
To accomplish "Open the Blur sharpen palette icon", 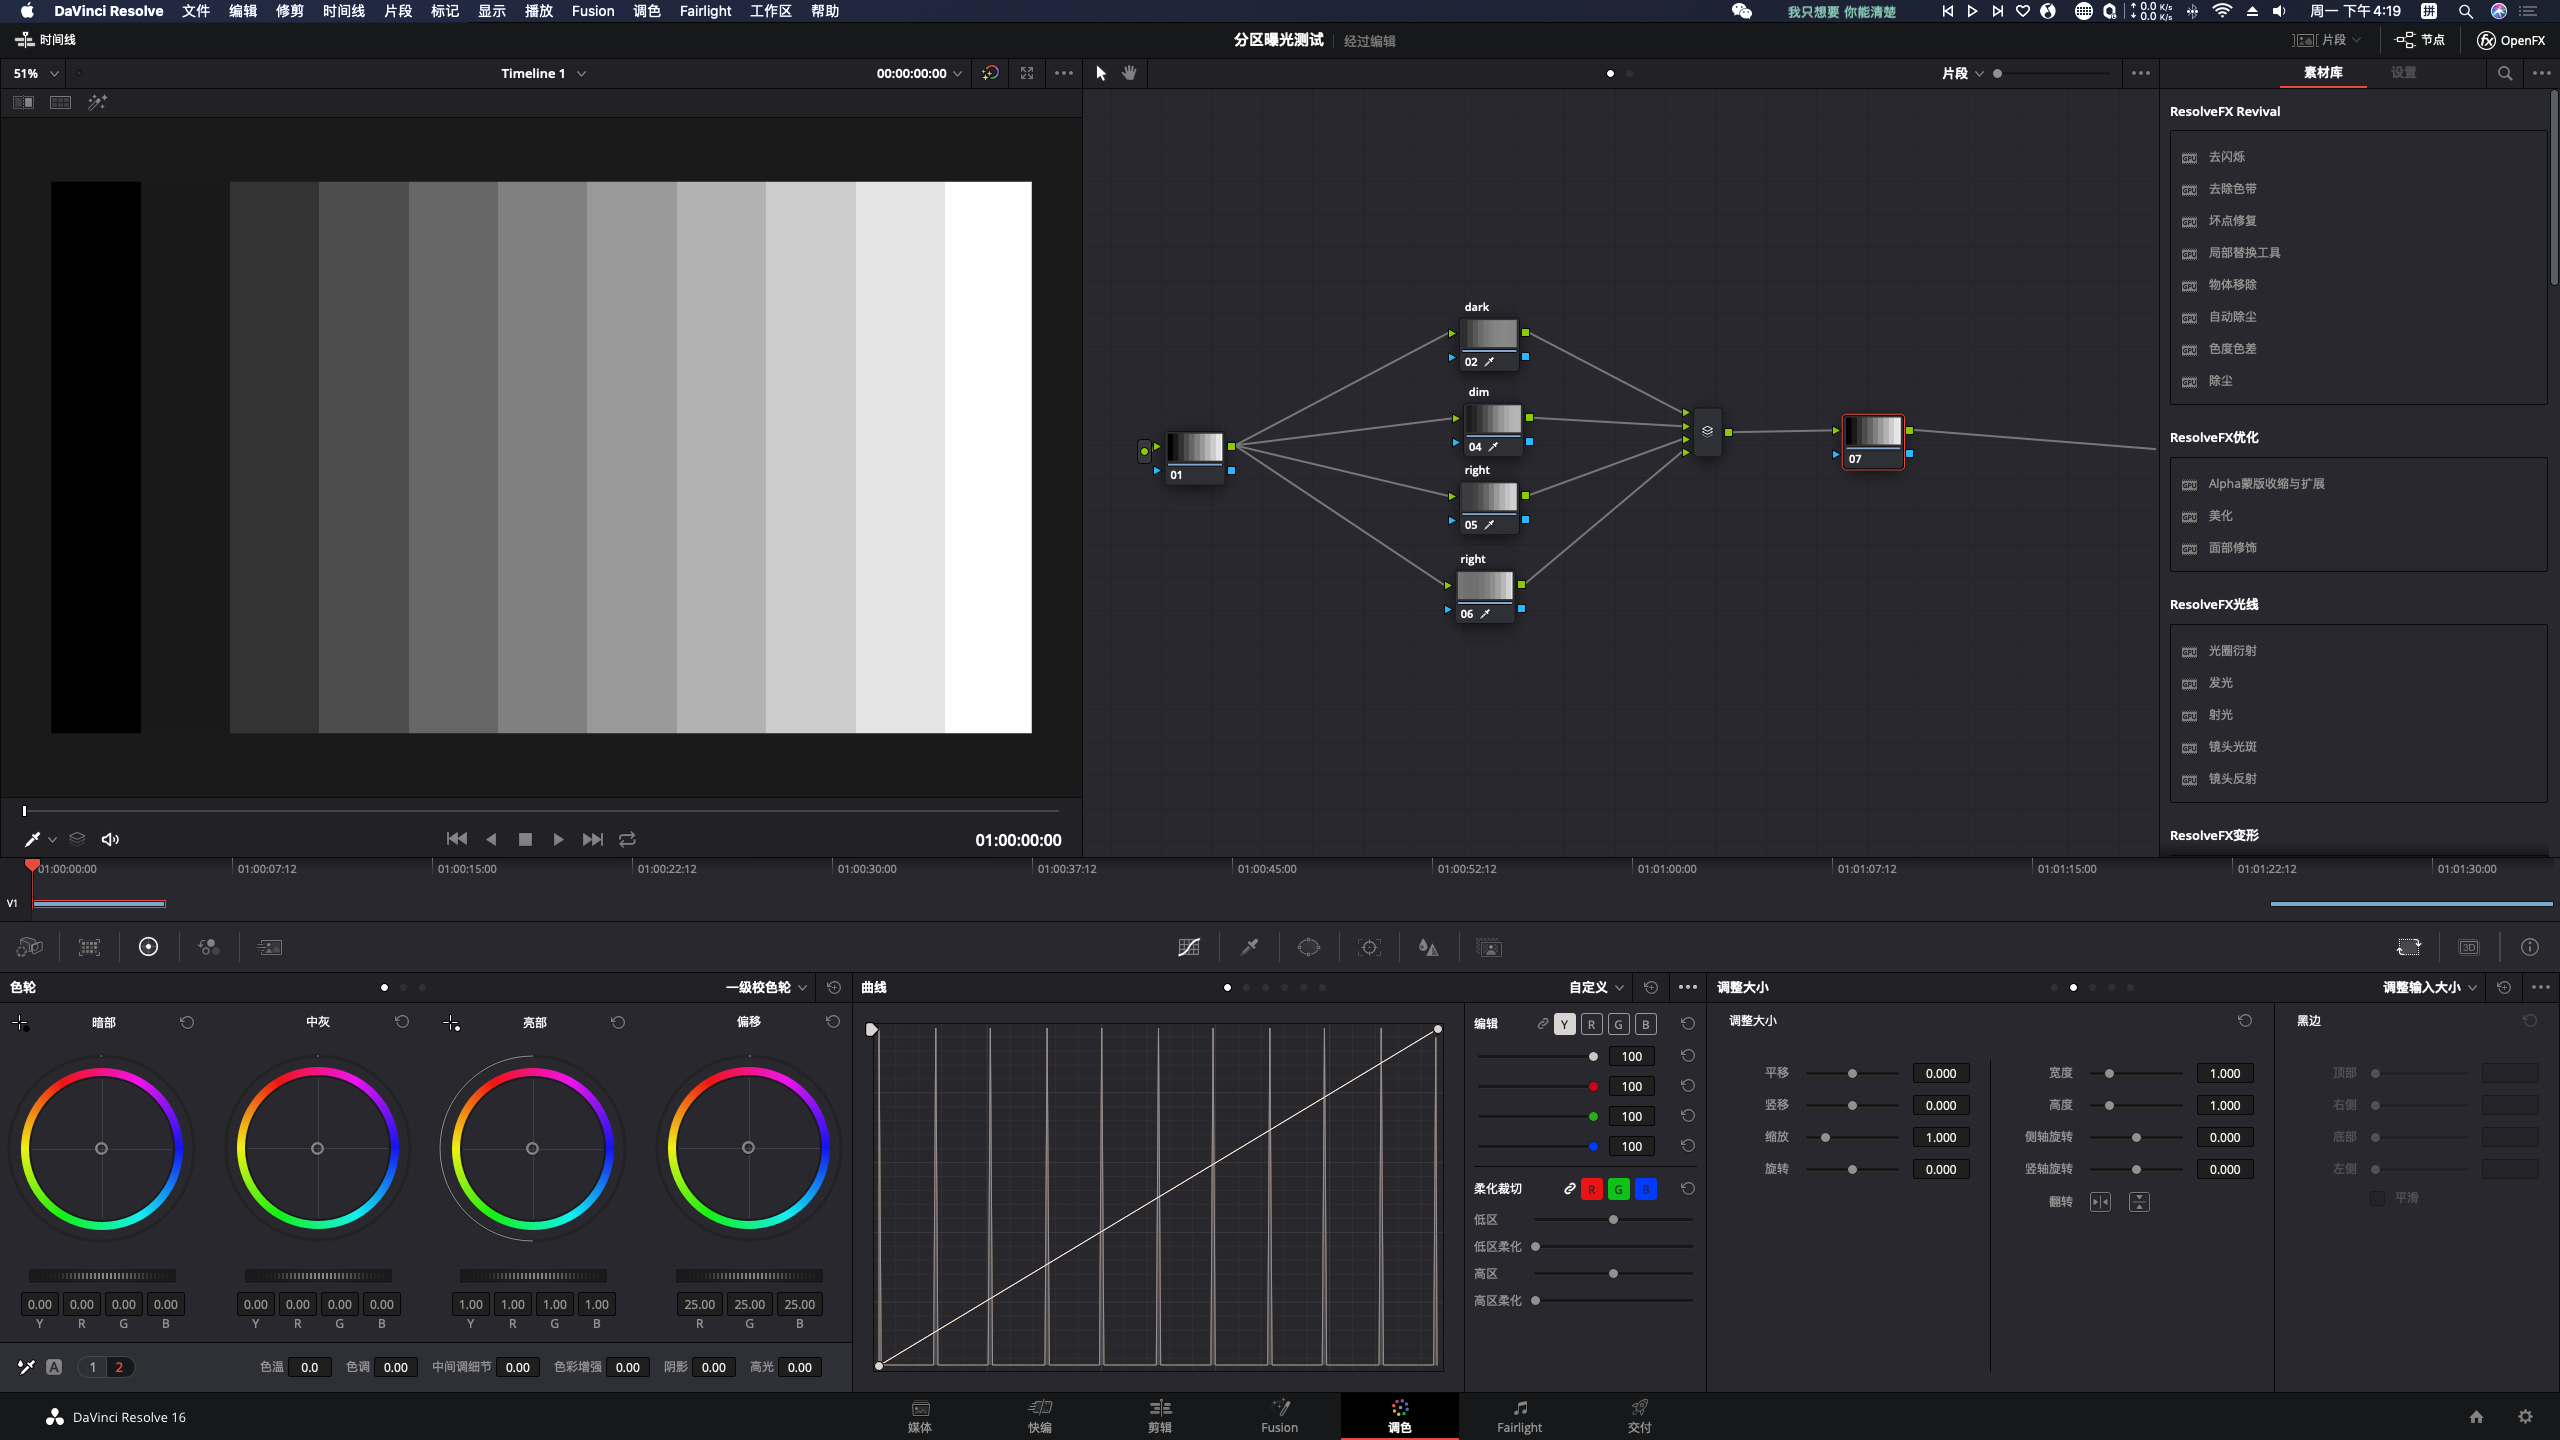I will click(1428, 947).
